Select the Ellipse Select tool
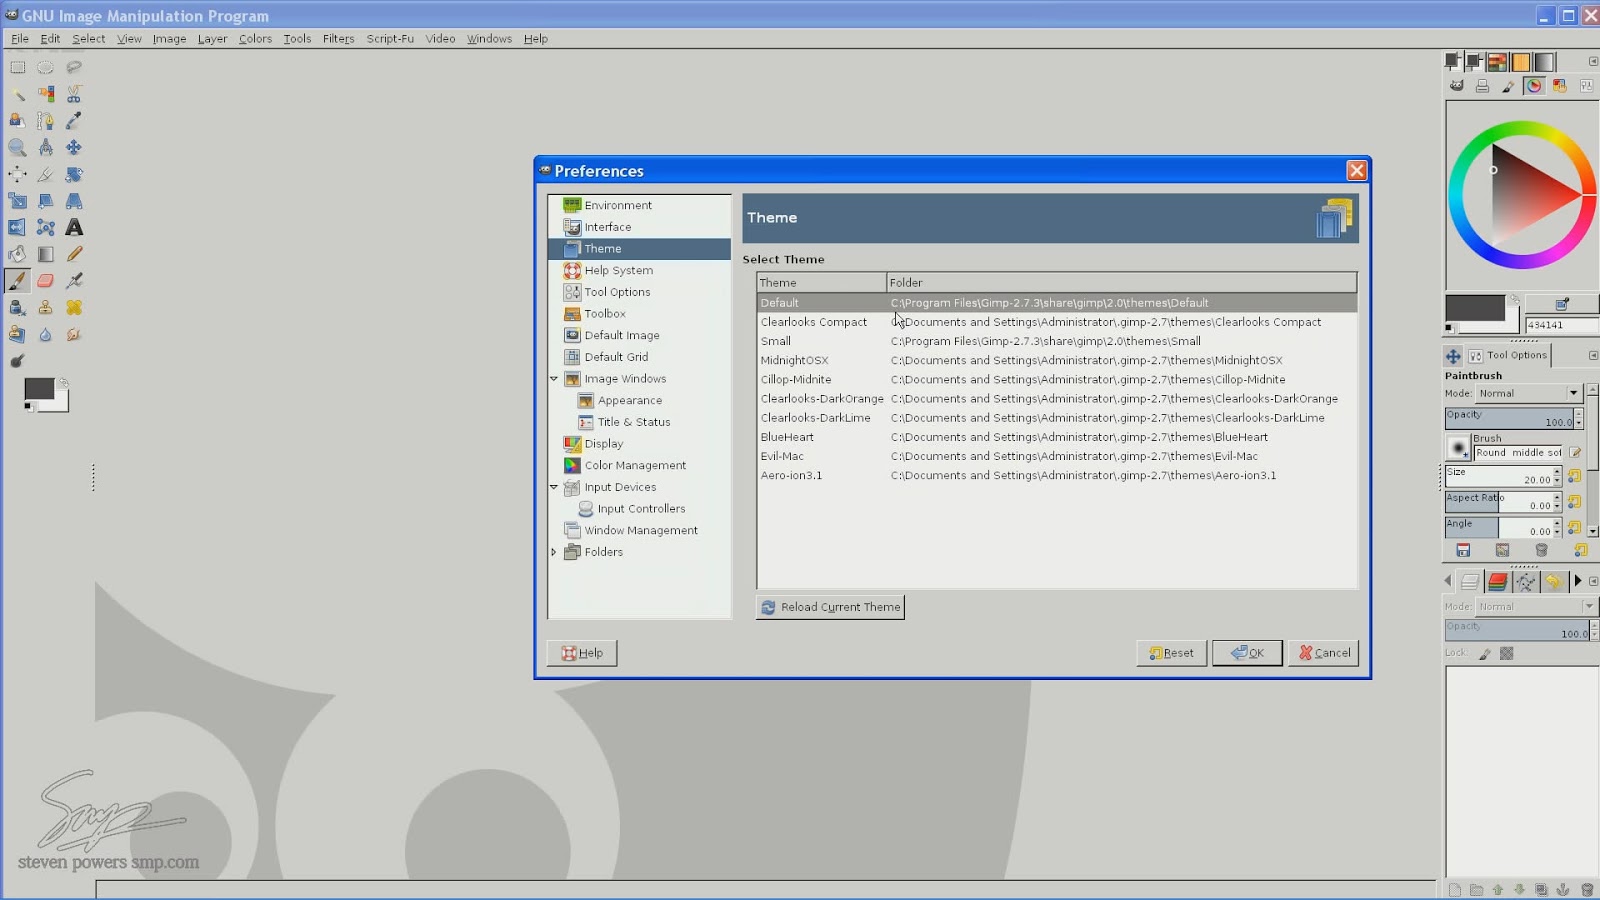This screenshot has height=900, width=1600. point(46,67)
